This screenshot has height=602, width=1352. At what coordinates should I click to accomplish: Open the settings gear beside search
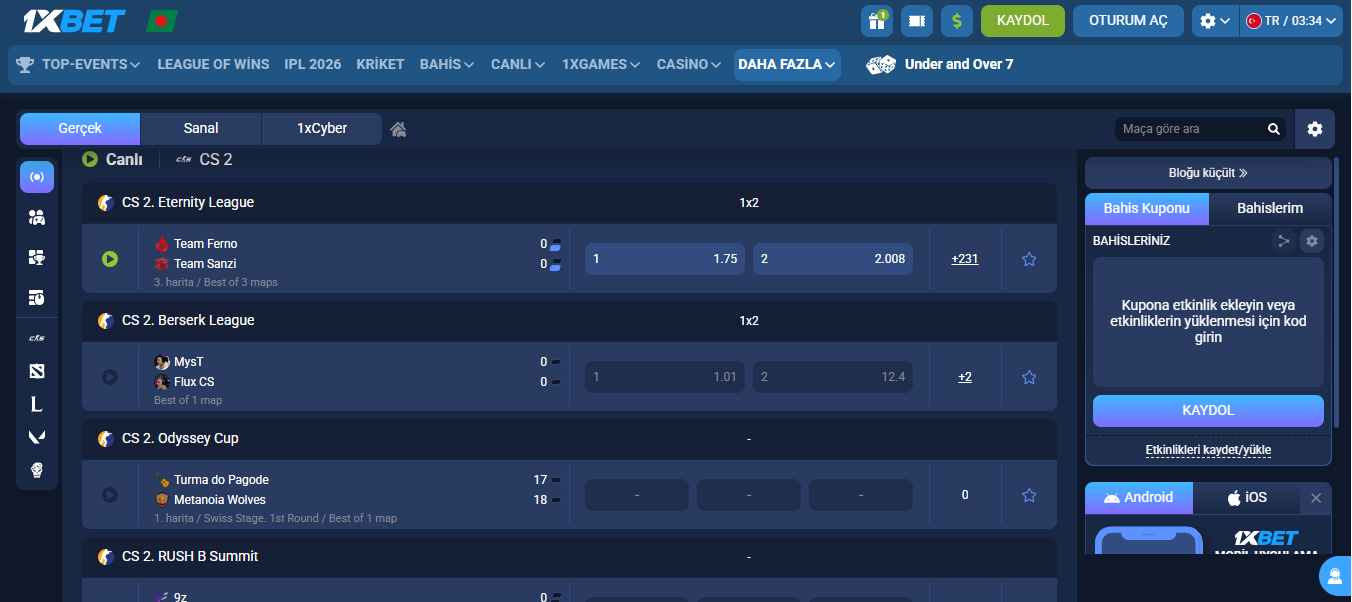pyautogui.click(x=1315, y=129)
